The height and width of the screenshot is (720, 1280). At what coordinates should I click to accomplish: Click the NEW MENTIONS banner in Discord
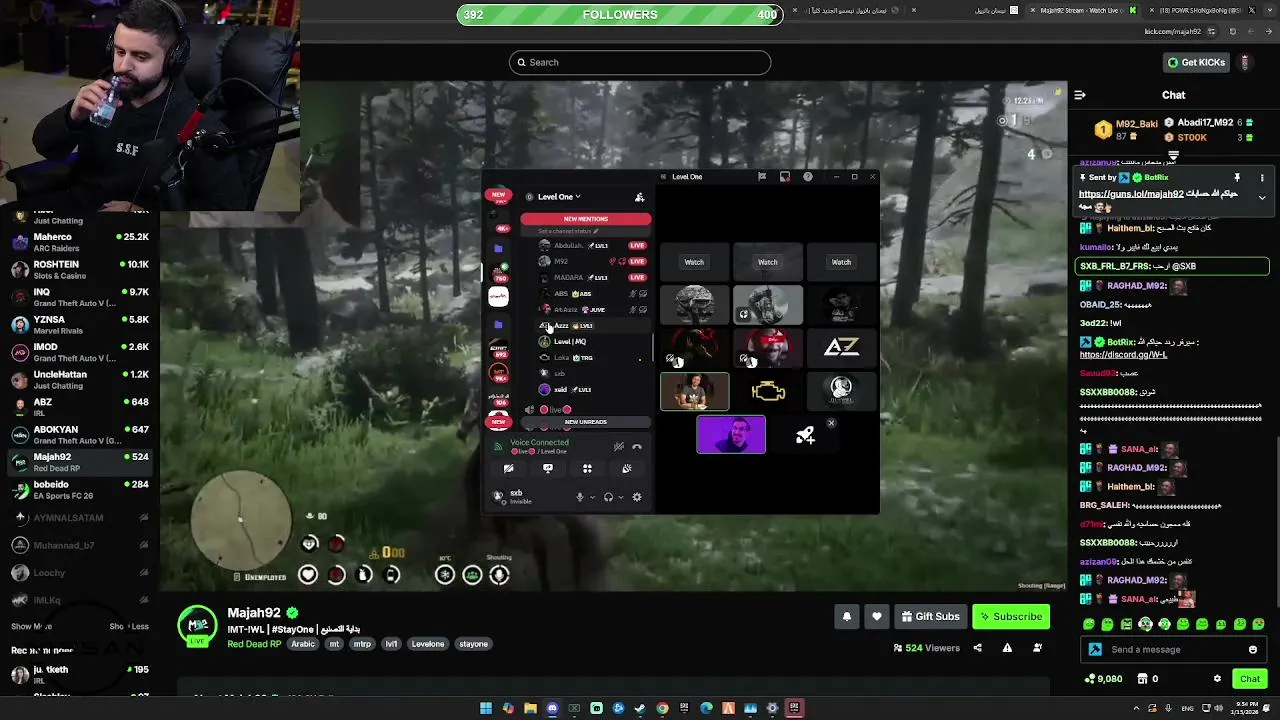click(x=585, y=219)
